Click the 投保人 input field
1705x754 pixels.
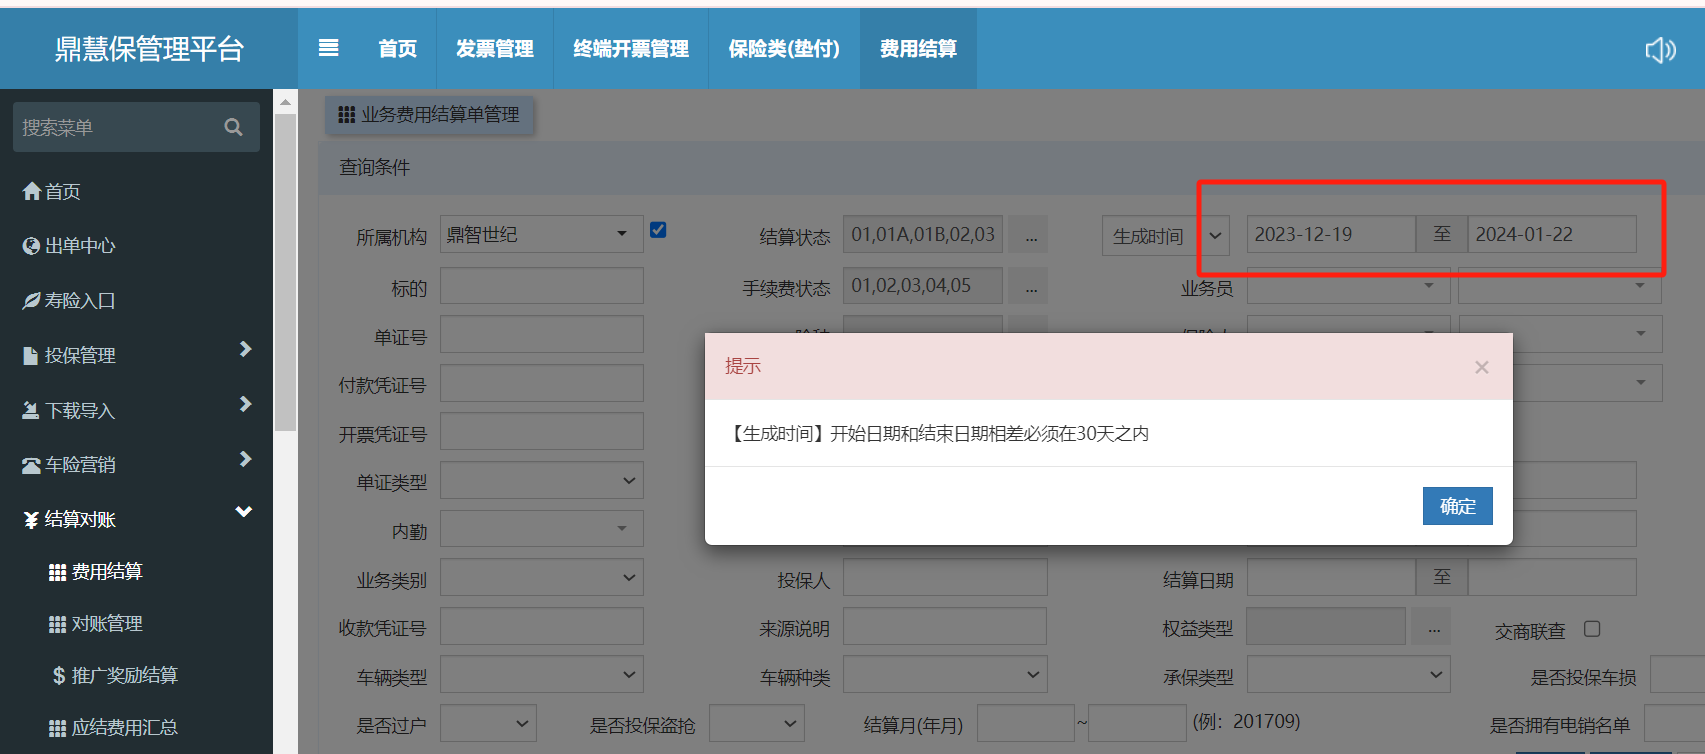(945, 578)
